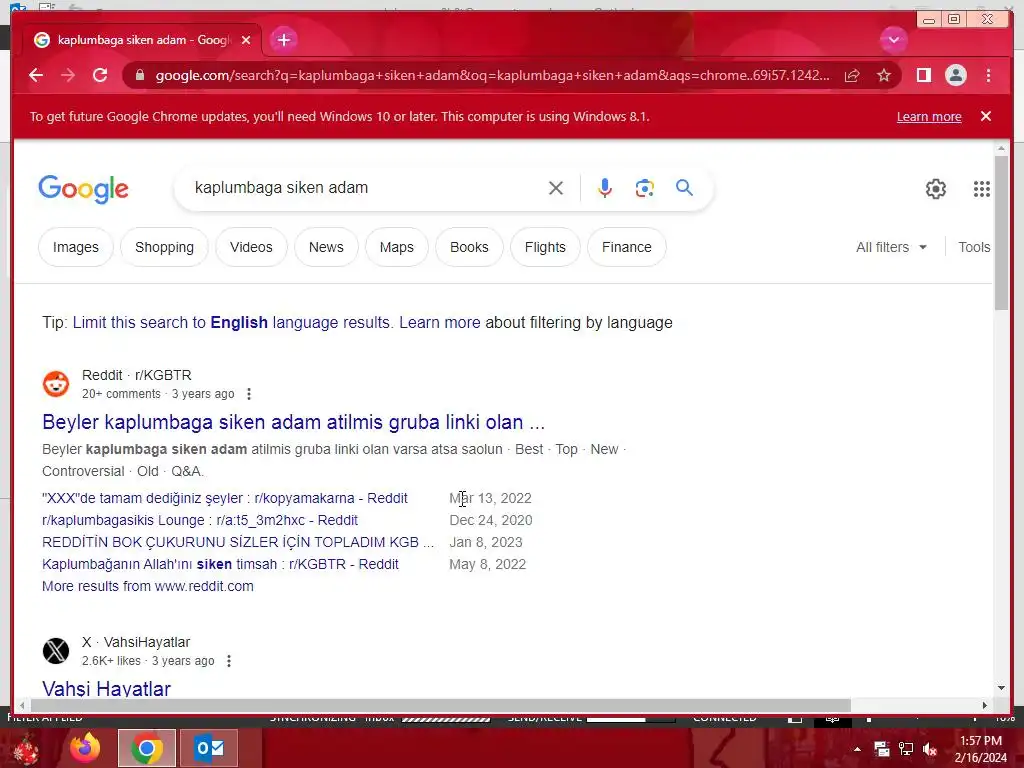The height and width of the screenshot is (768, 1024).
Task: Limit search to English language results link
Action: 231,323
